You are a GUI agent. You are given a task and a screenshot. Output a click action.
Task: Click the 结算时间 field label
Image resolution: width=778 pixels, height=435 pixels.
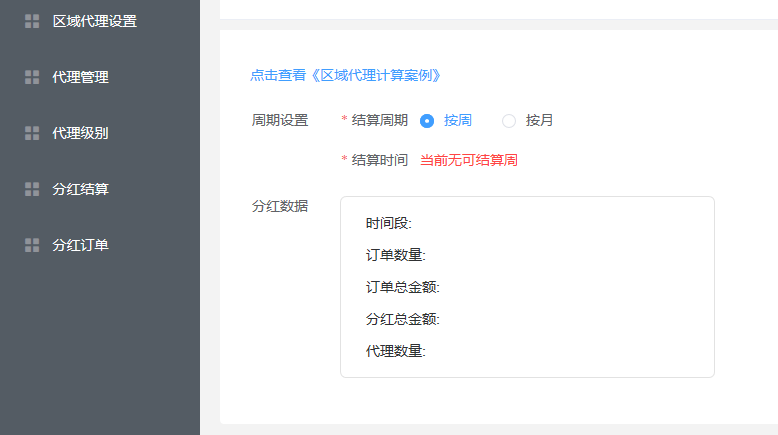(x=380, y=160)
